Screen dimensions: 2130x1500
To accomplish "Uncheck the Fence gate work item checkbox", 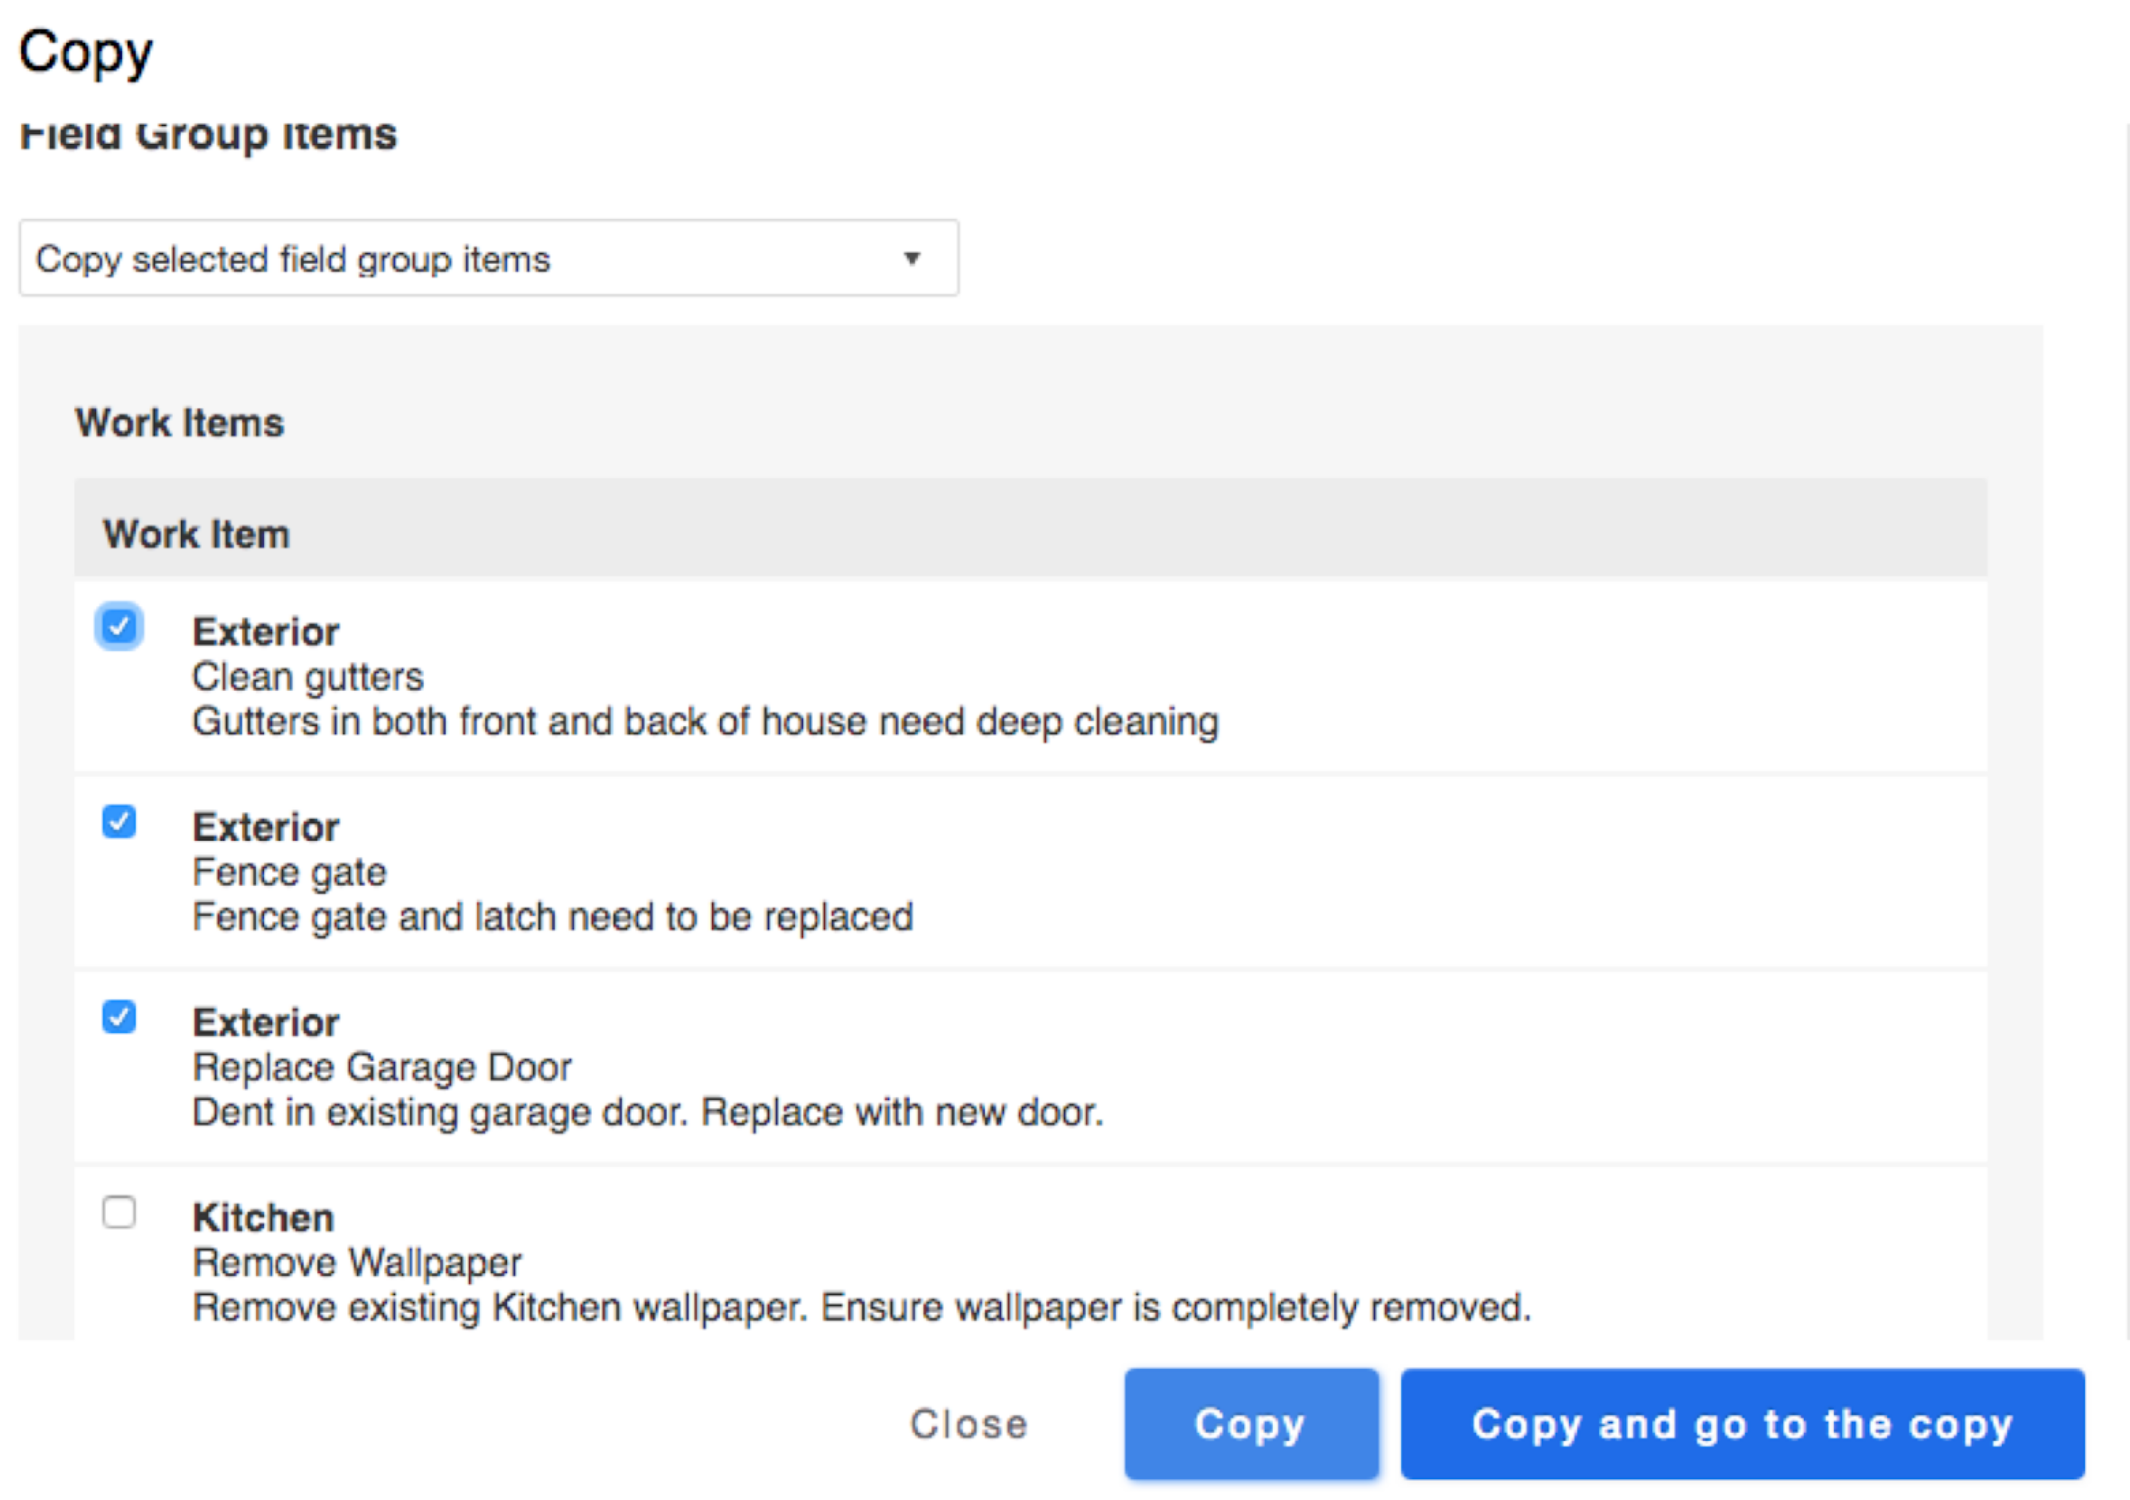I will tap(119, 822).
